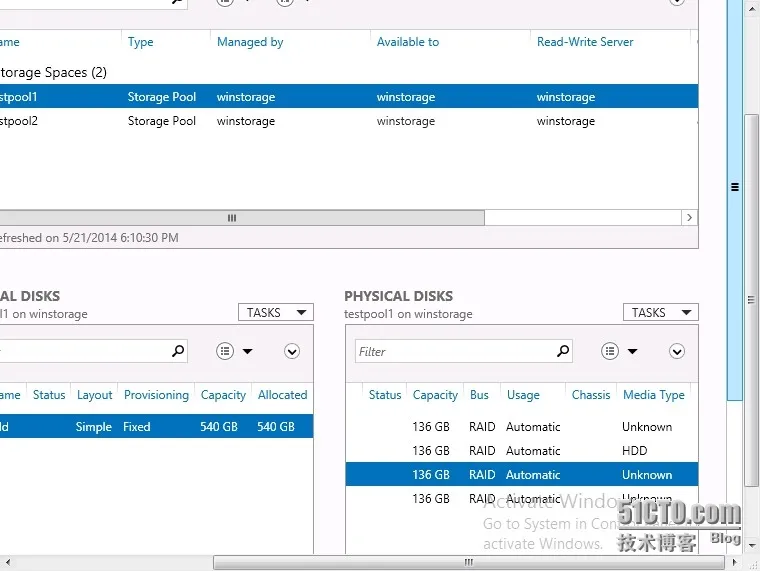
Task: Select the second storage pool row (tpool2)
Action: click(x=349, y=121)
